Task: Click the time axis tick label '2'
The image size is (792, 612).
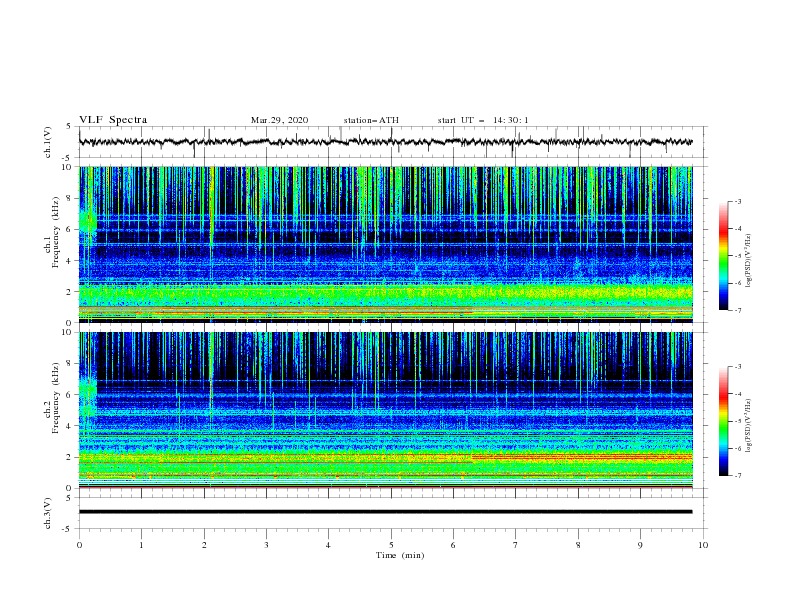Action: pyautogui.click(x=204, y=545)
